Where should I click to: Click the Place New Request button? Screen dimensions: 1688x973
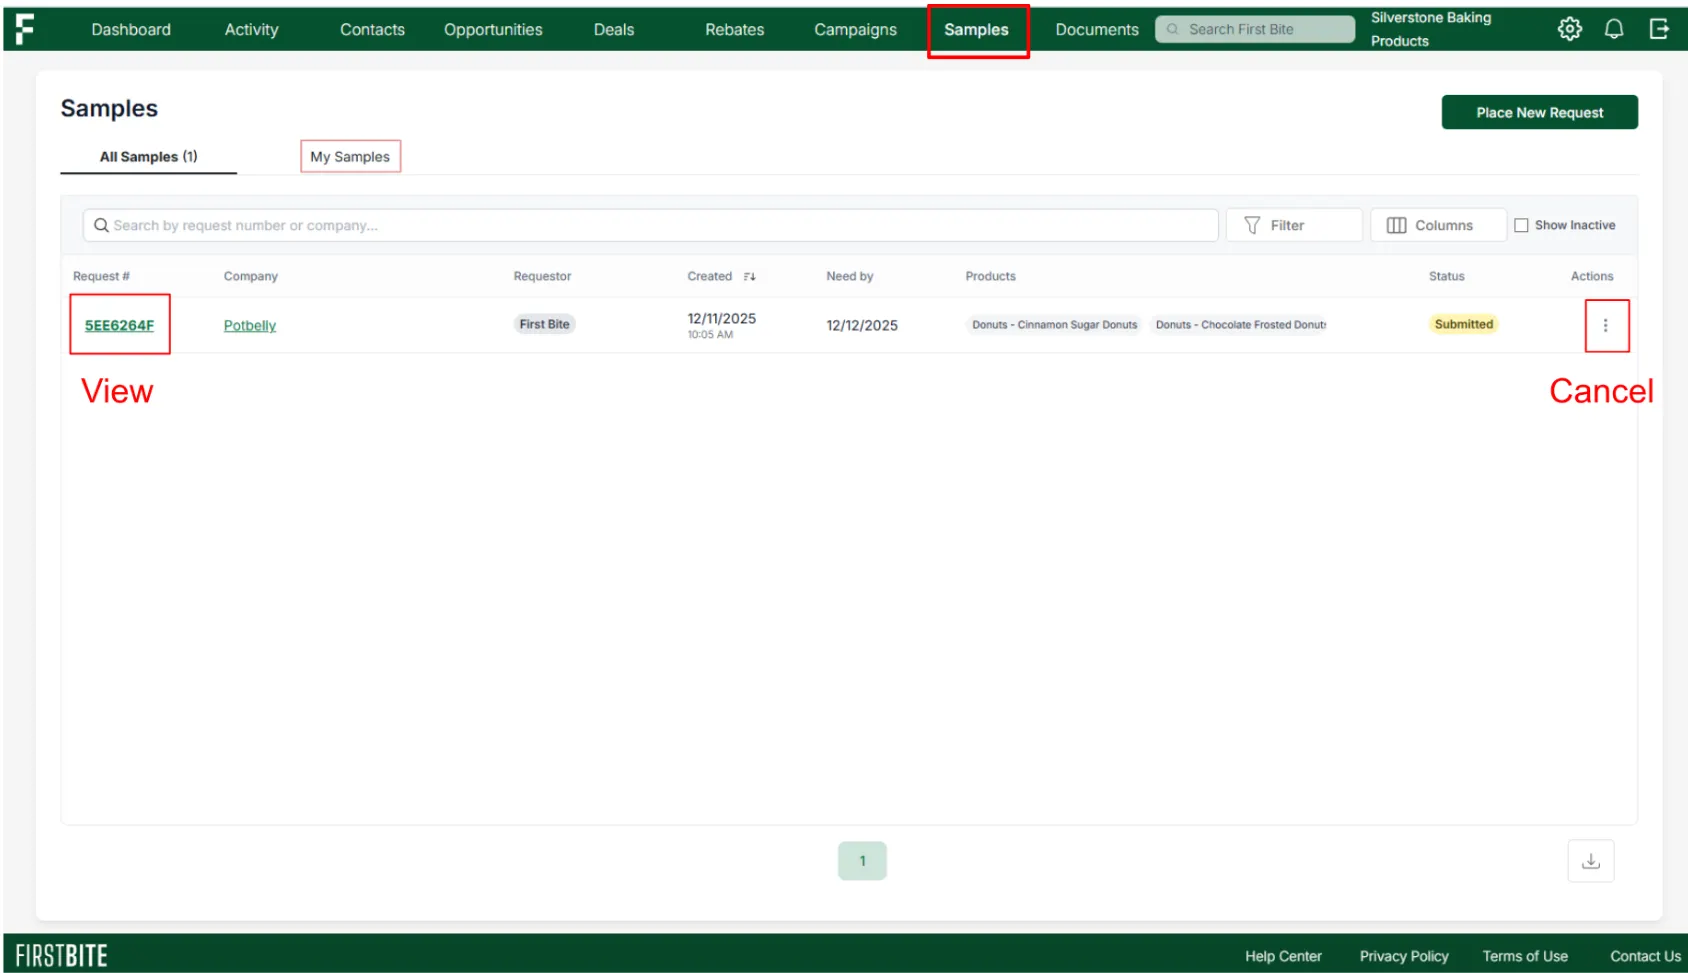point(1540,112)
